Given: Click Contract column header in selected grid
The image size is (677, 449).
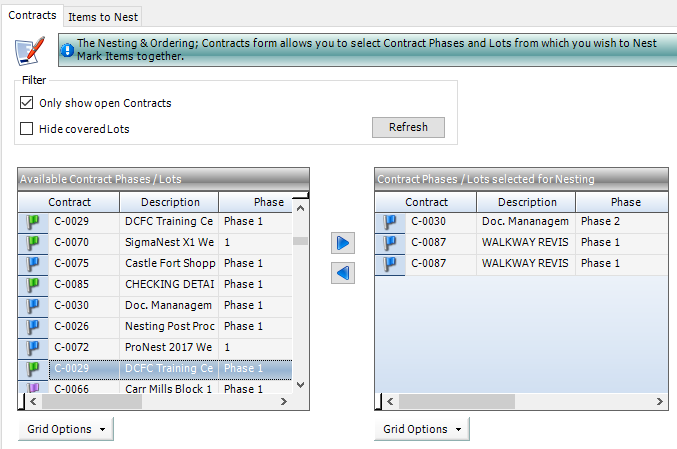Looking at the screenshot, I should click(x=426, y=201).
